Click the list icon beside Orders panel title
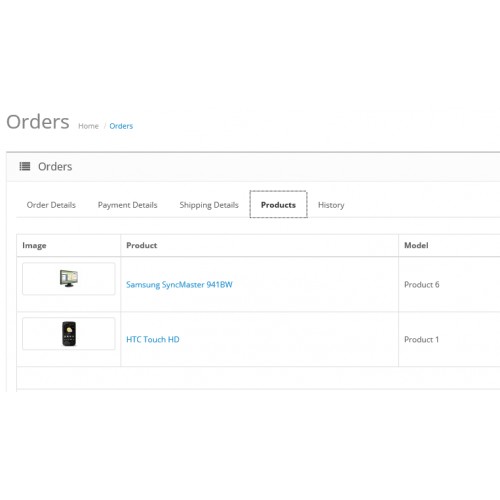500x500 pixels. 25,166
